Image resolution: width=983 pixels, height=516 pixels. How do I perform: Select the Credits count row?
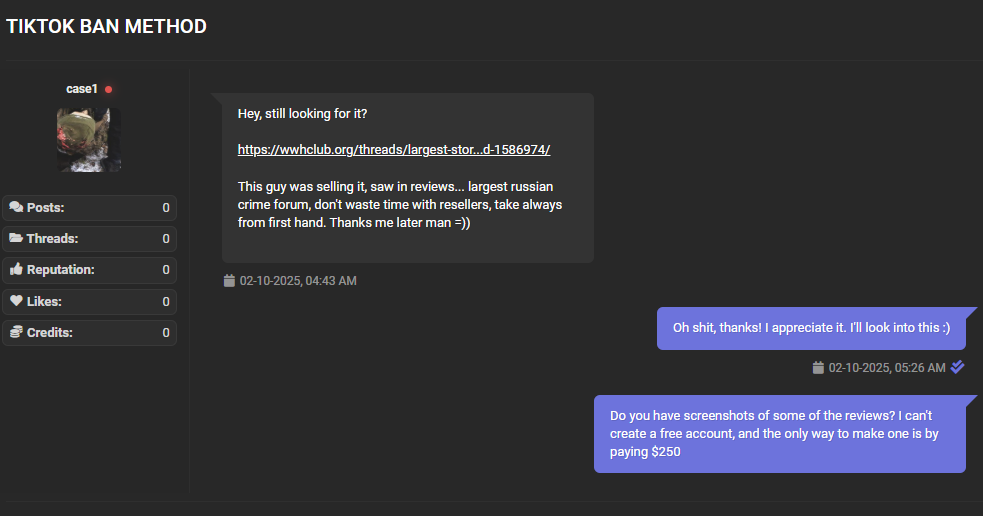click(90, 333)
